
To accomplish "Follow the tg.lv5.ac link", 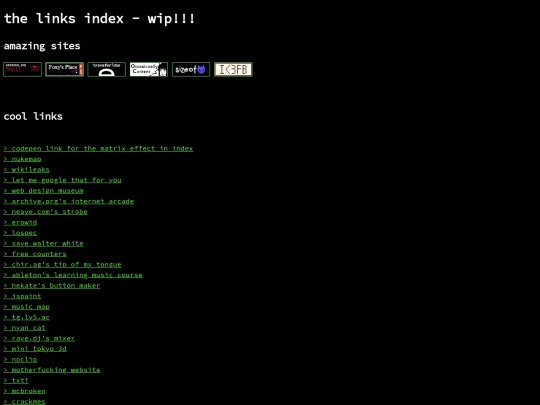I will 27,317.
